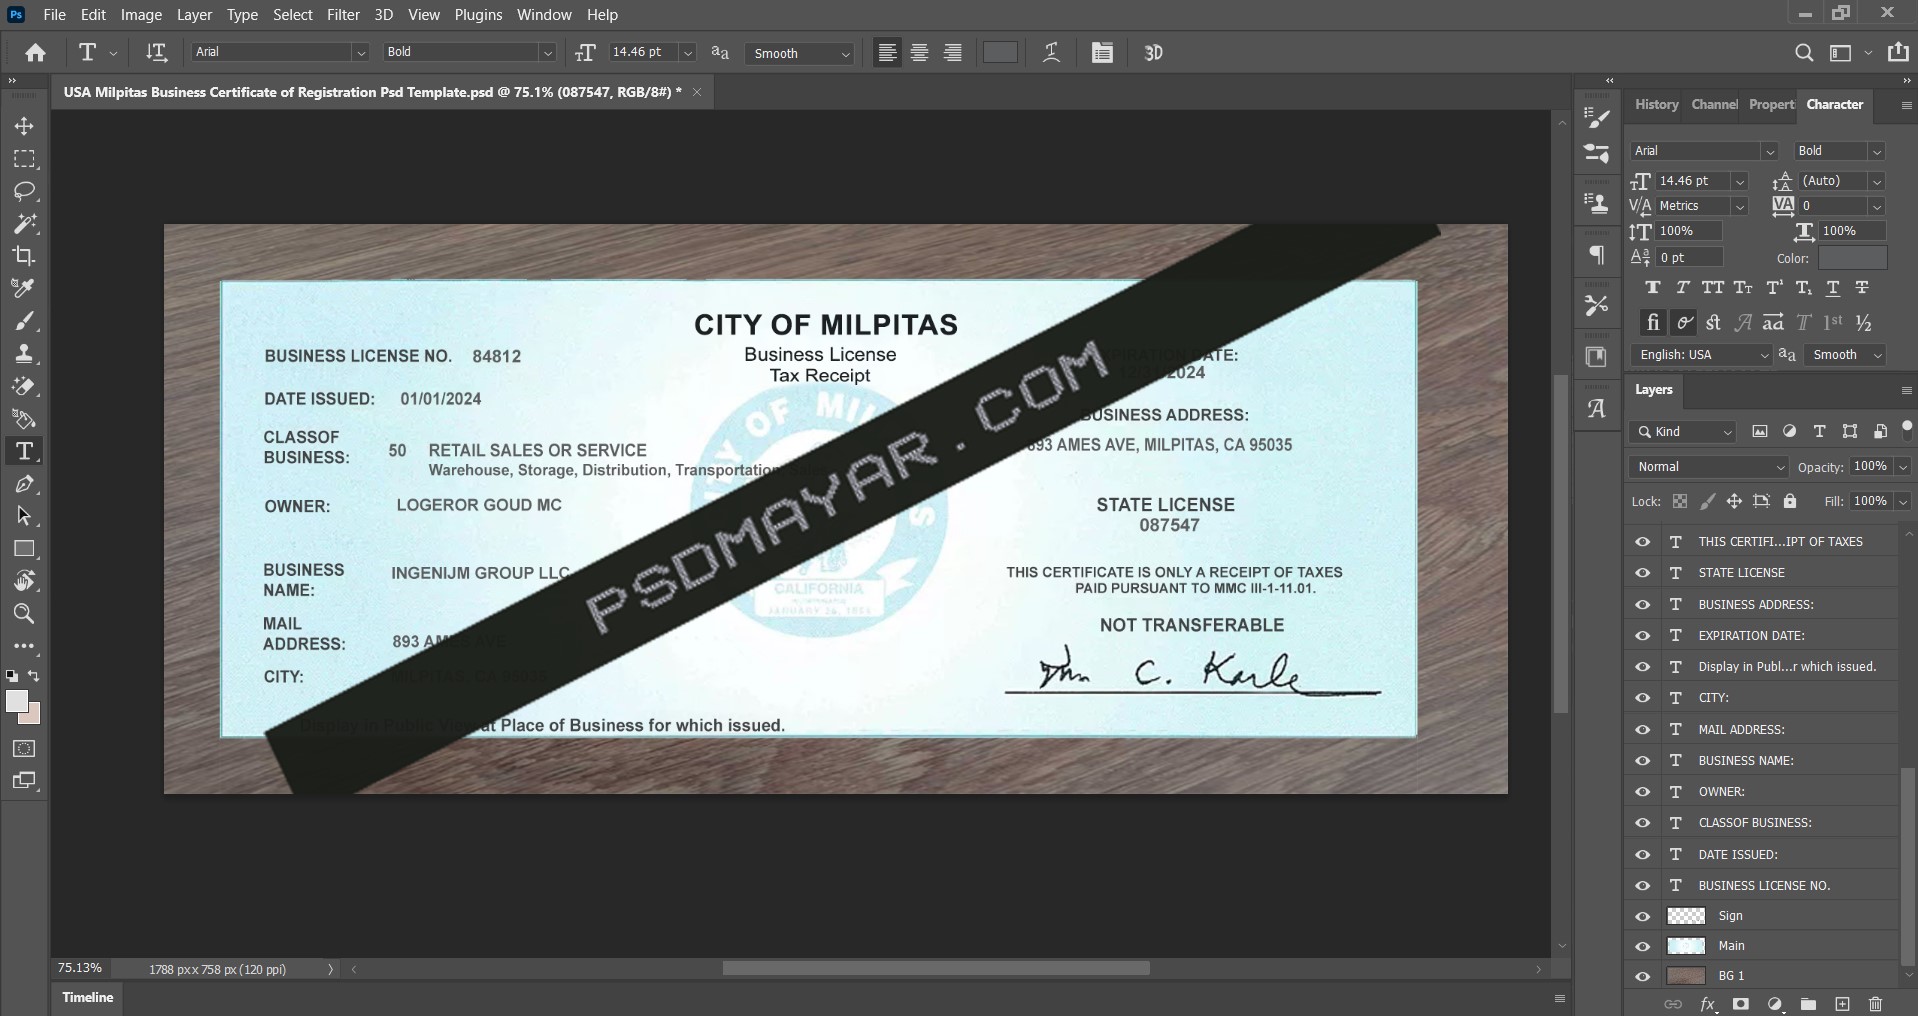
Task: Open blend mode Normal dropdown
Action: (1708, 467)
